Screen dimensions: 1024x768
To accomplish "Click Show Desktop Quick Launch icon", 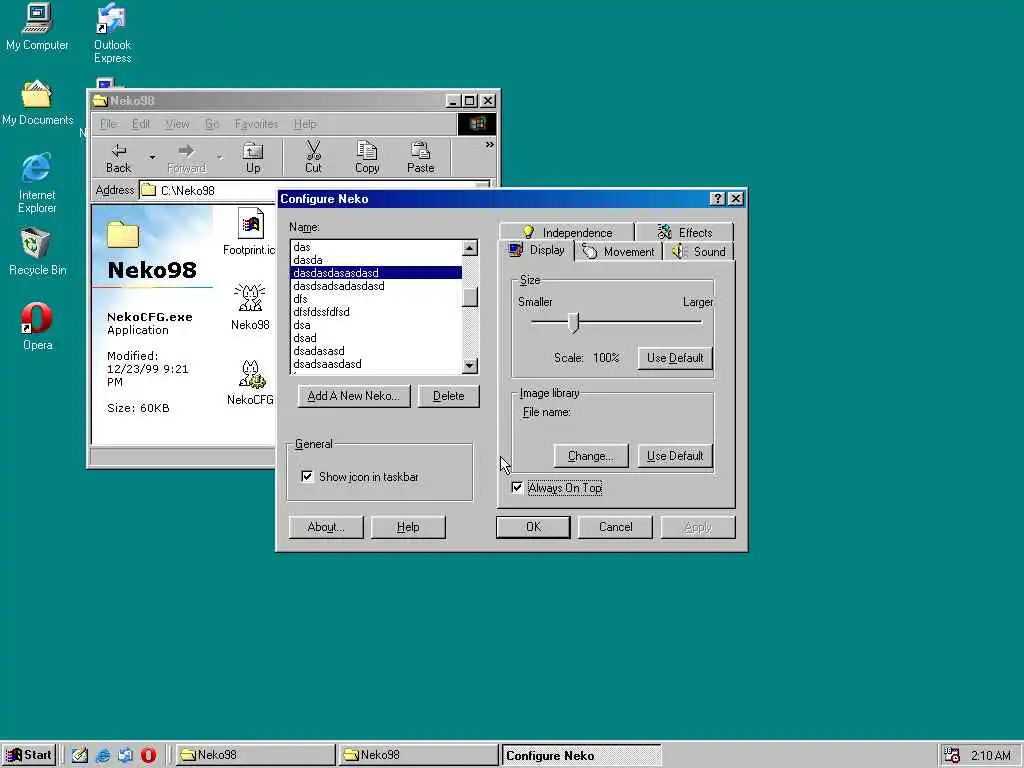I will (80, 755).
